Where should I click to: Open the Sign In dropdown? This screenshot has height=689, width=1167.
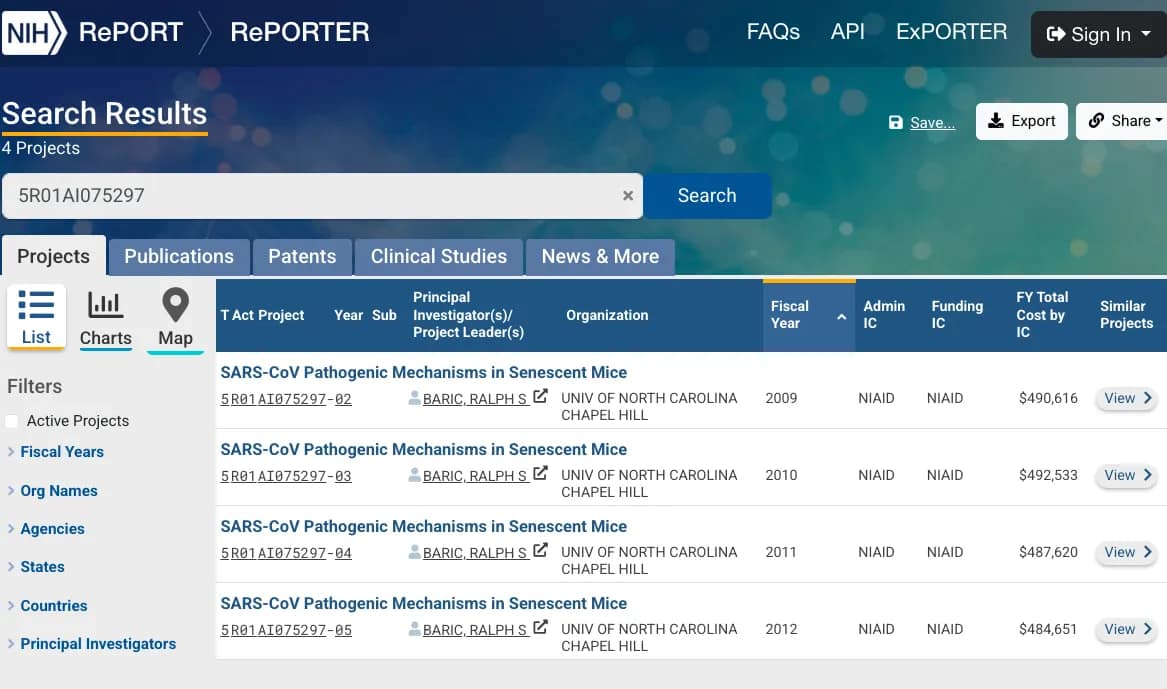point(1099,34)
